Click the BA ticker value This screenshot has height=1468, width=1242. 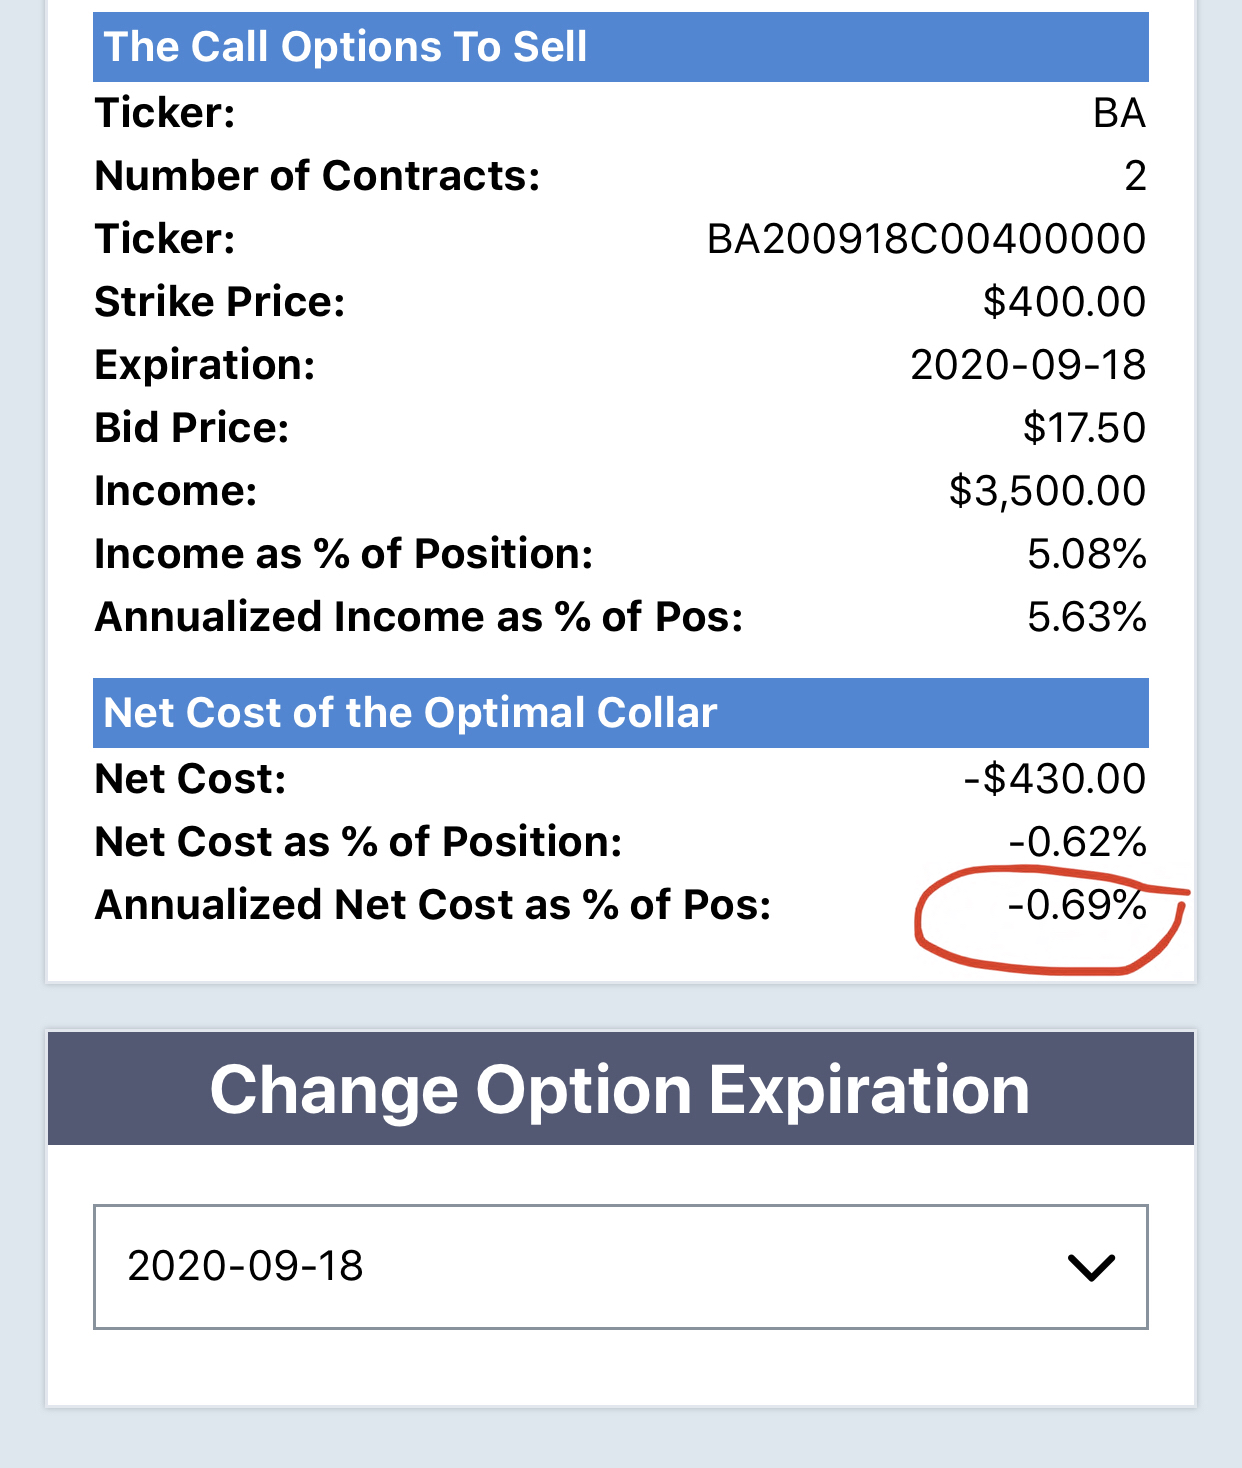(1119, 113)
